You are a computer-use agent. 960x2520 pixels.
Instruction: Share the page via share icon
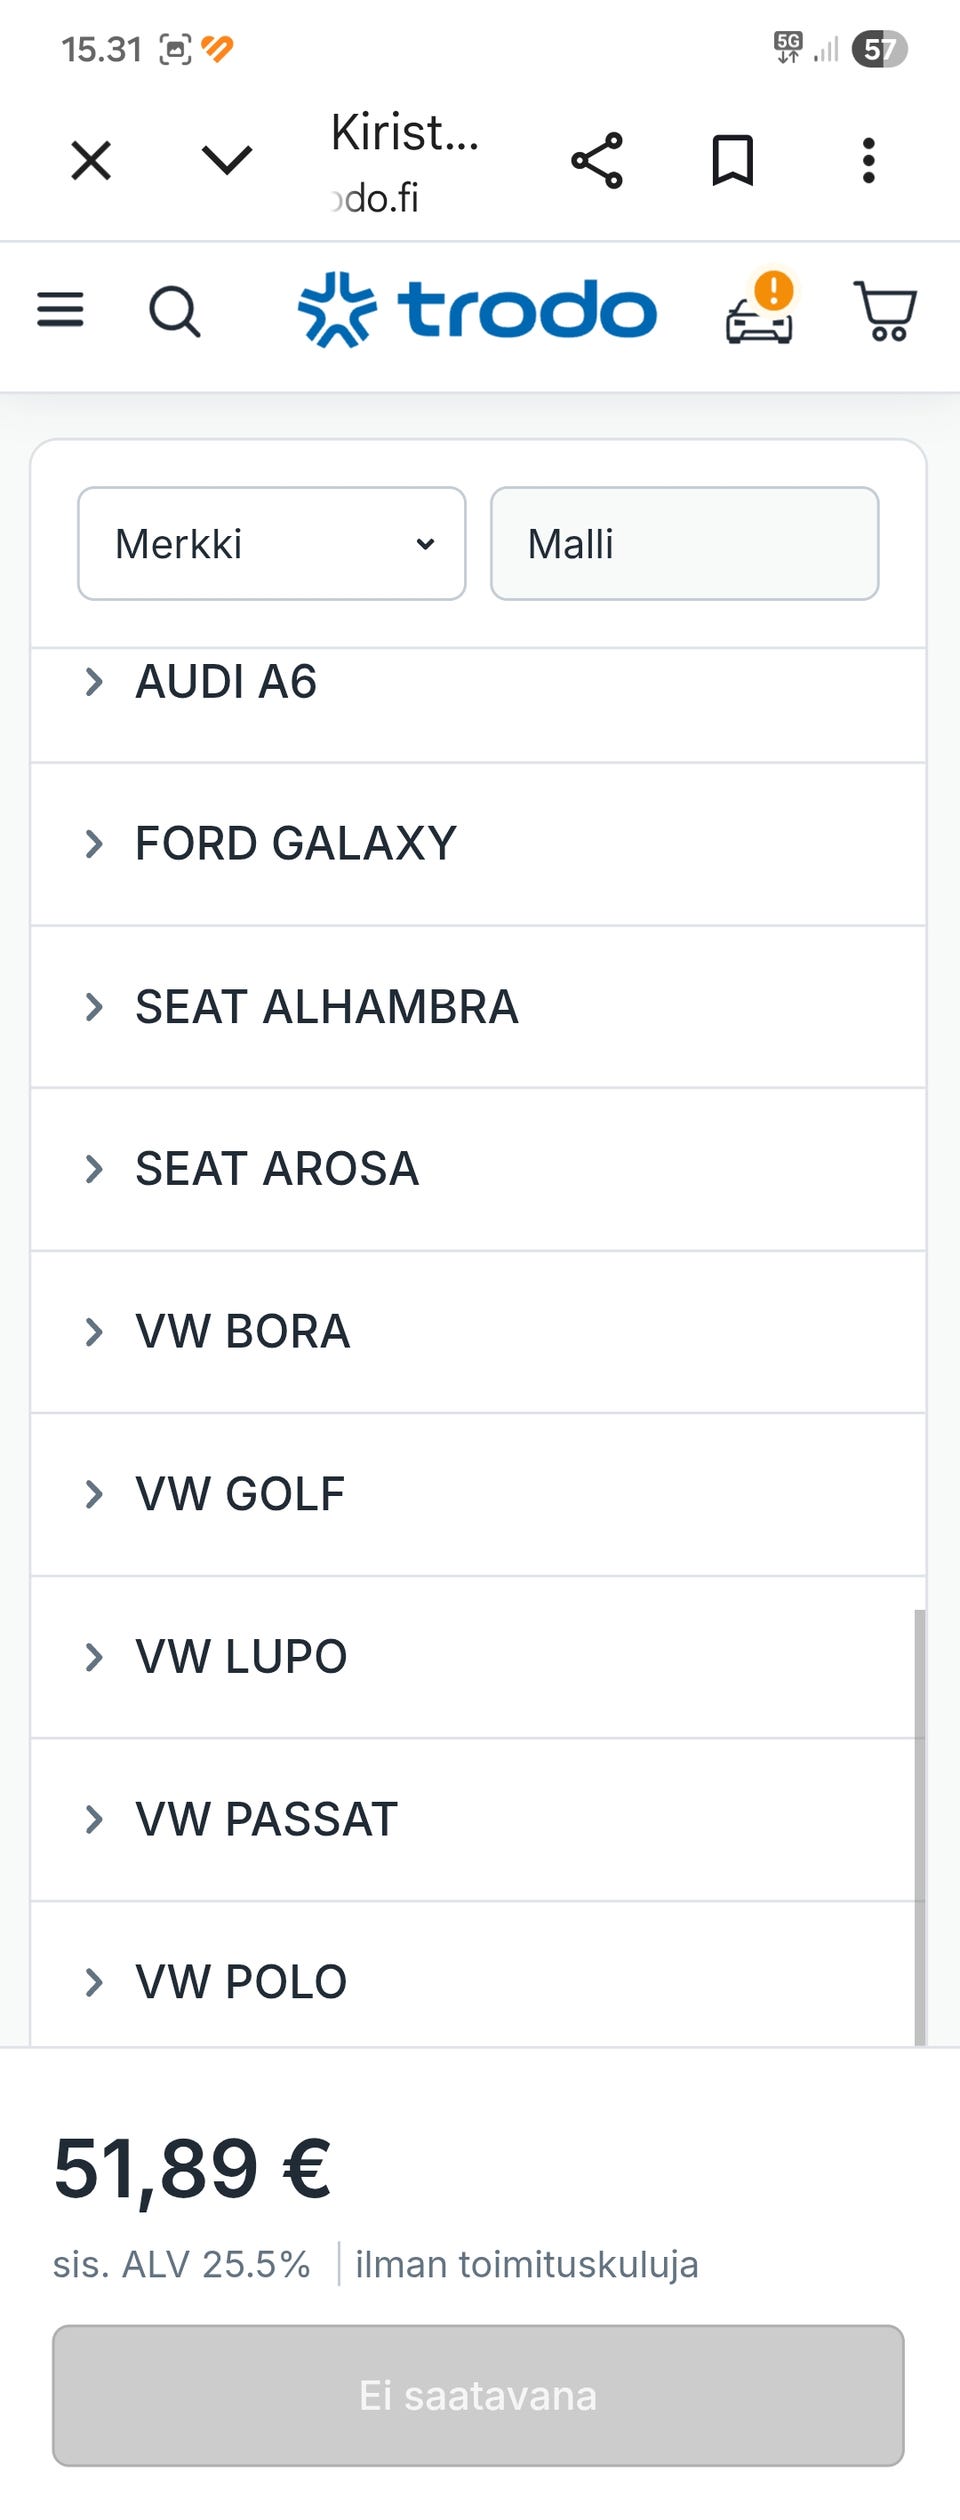tap(597, 160)
